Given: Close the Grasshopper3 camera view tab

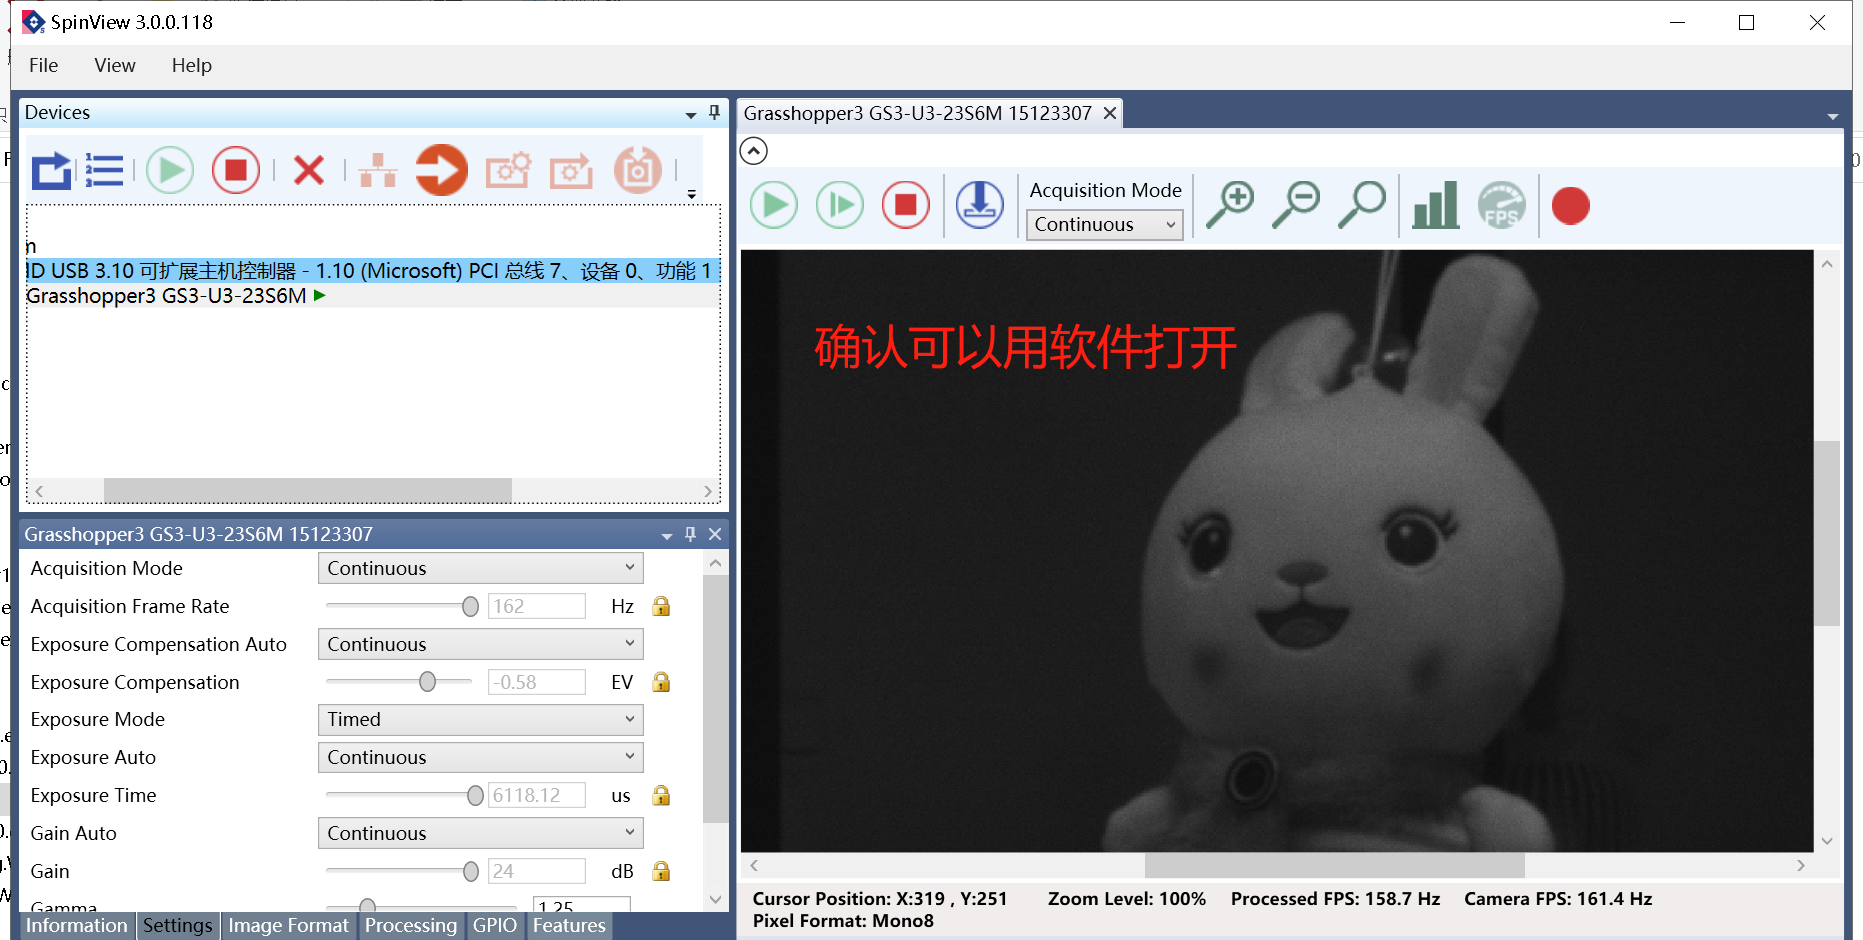Looking at the screenshot, I should coord(1109,113).
